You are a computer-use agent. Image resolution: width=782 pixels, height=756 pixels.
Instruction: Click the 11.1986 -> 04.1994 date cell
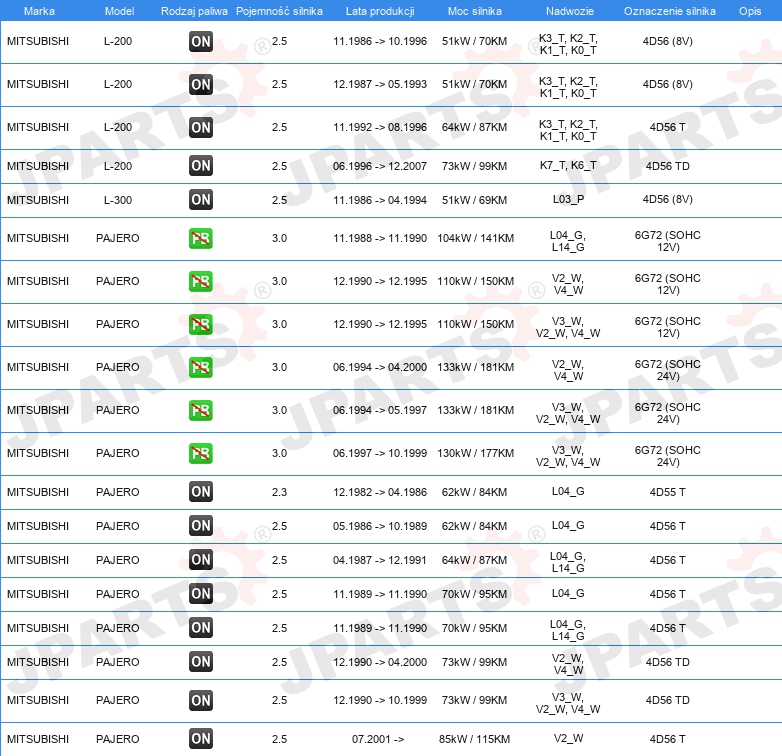pos(380,200)
